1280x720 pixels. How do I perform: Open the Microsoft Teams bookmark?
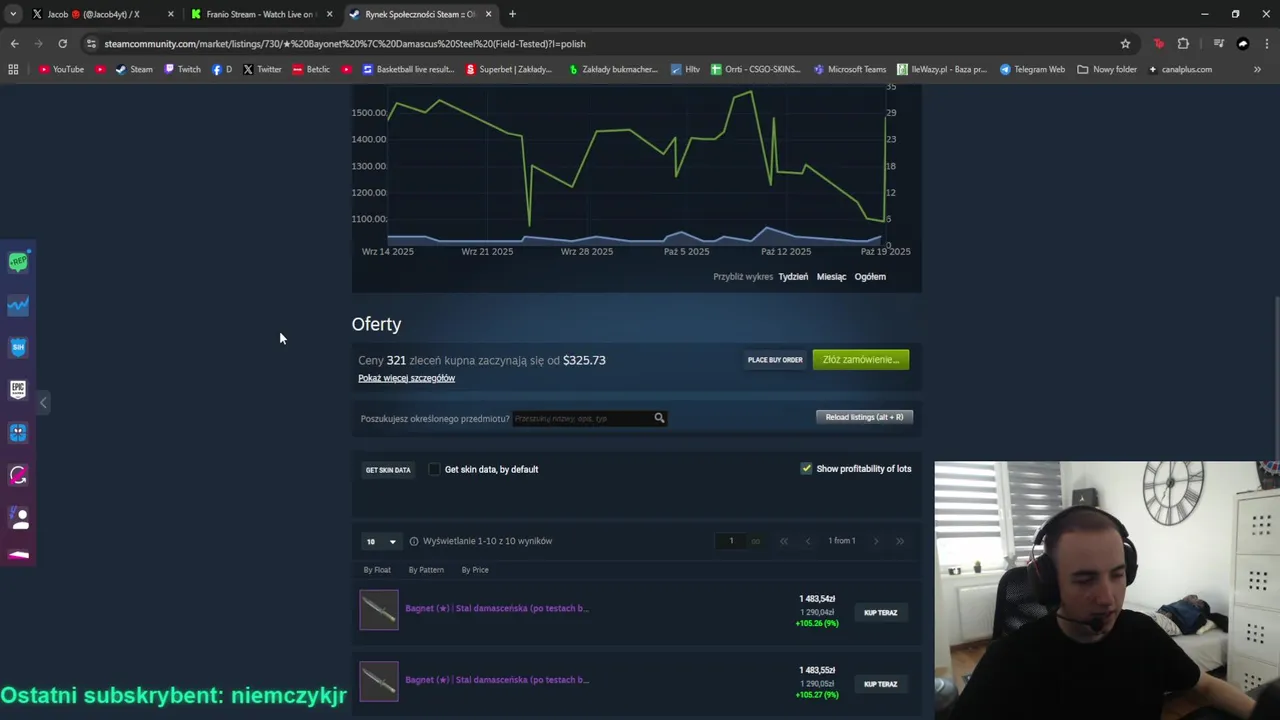point(849,69)
